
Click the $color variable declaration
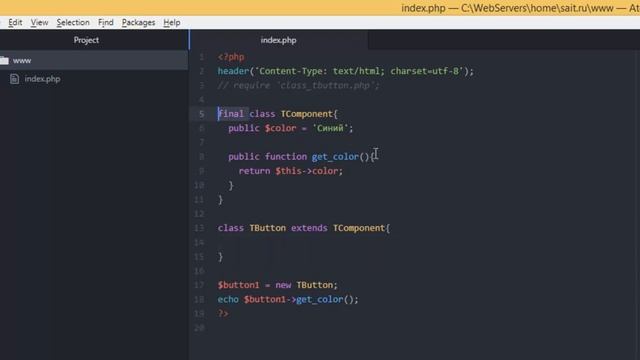[280, 128]
